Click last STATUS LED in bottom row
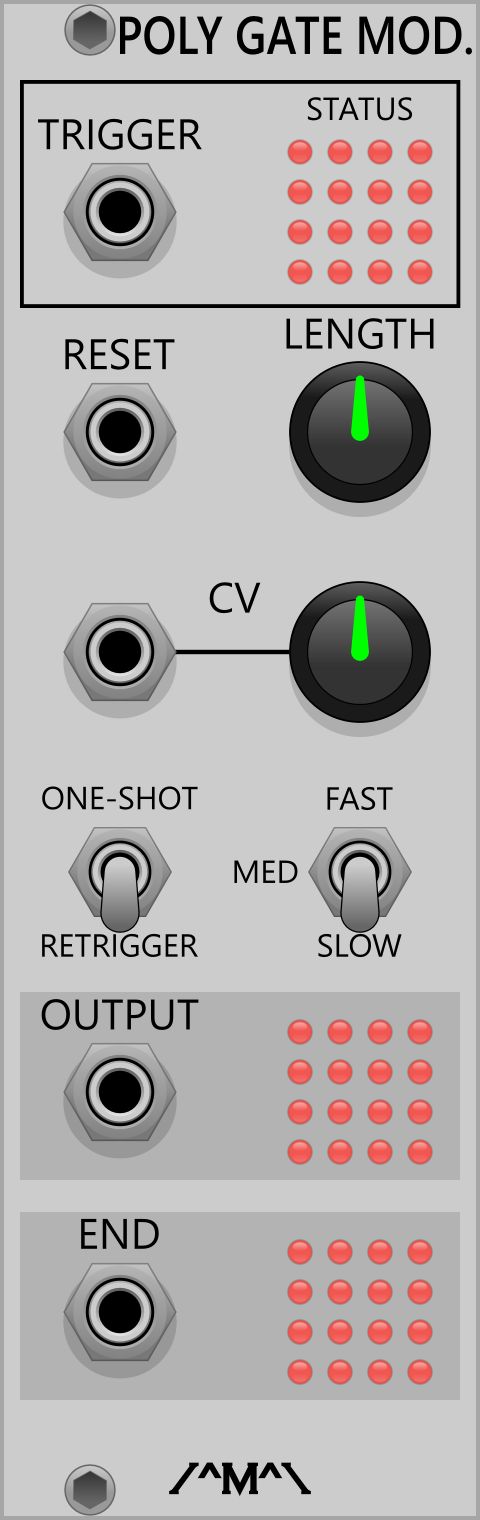 [420, 272]
